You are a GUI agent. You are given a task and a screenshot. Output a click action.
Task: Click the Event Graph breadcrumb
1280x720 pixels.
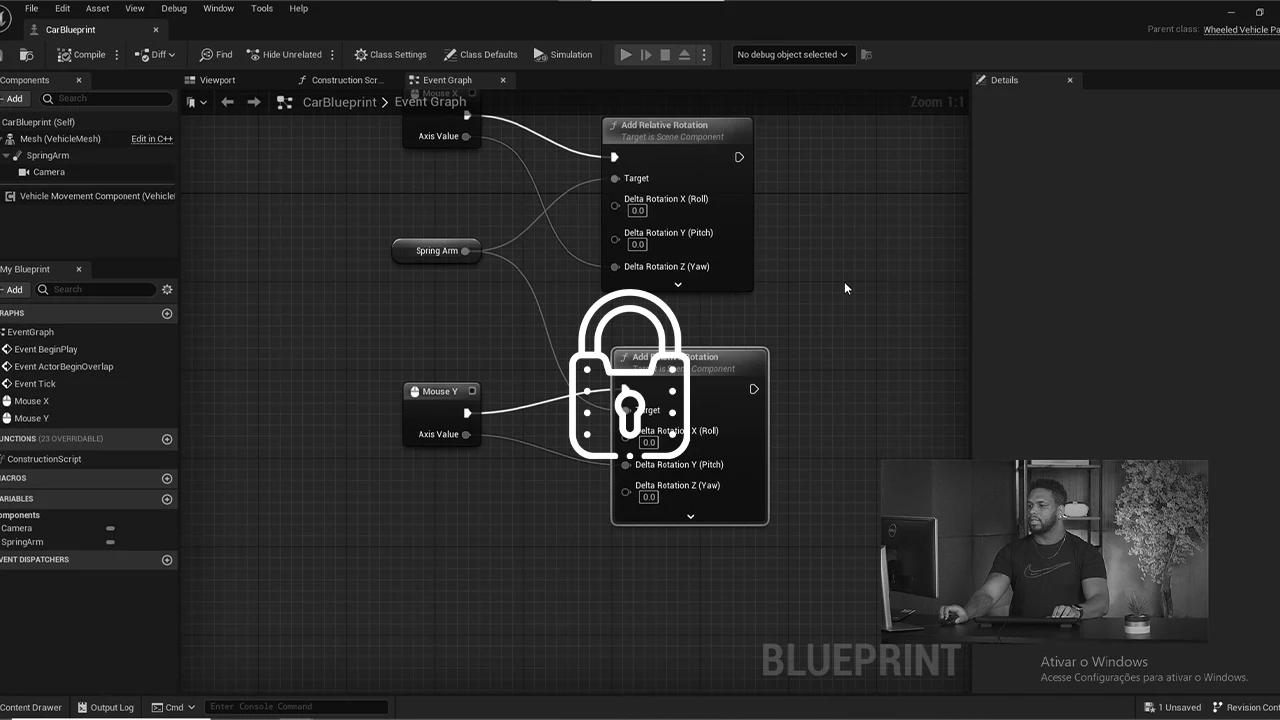click(x=430, y=102)
